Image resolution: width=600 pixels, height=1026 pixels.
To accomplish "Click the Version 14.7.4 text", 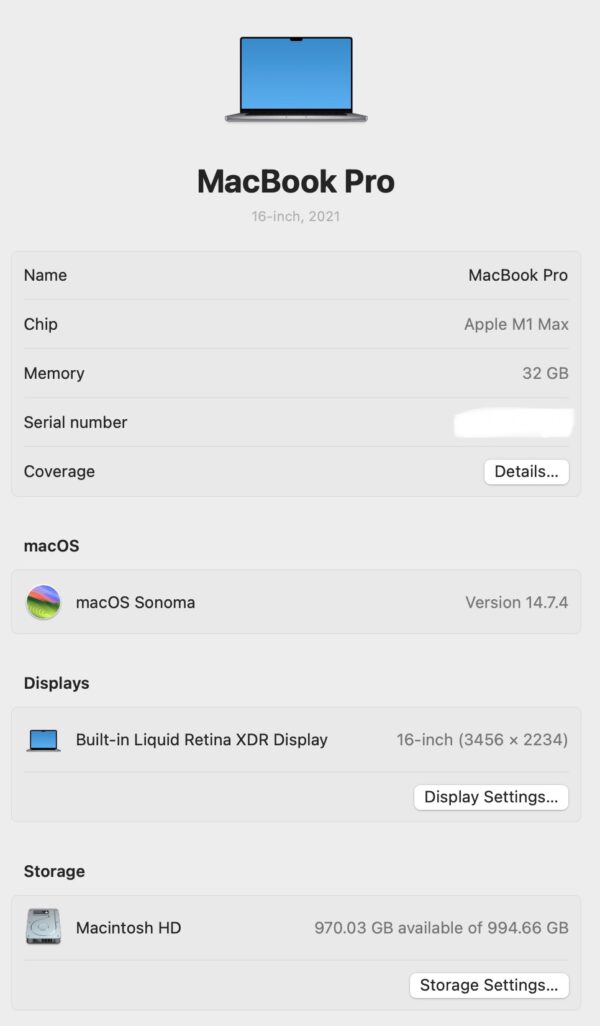I will click(516, 603).
